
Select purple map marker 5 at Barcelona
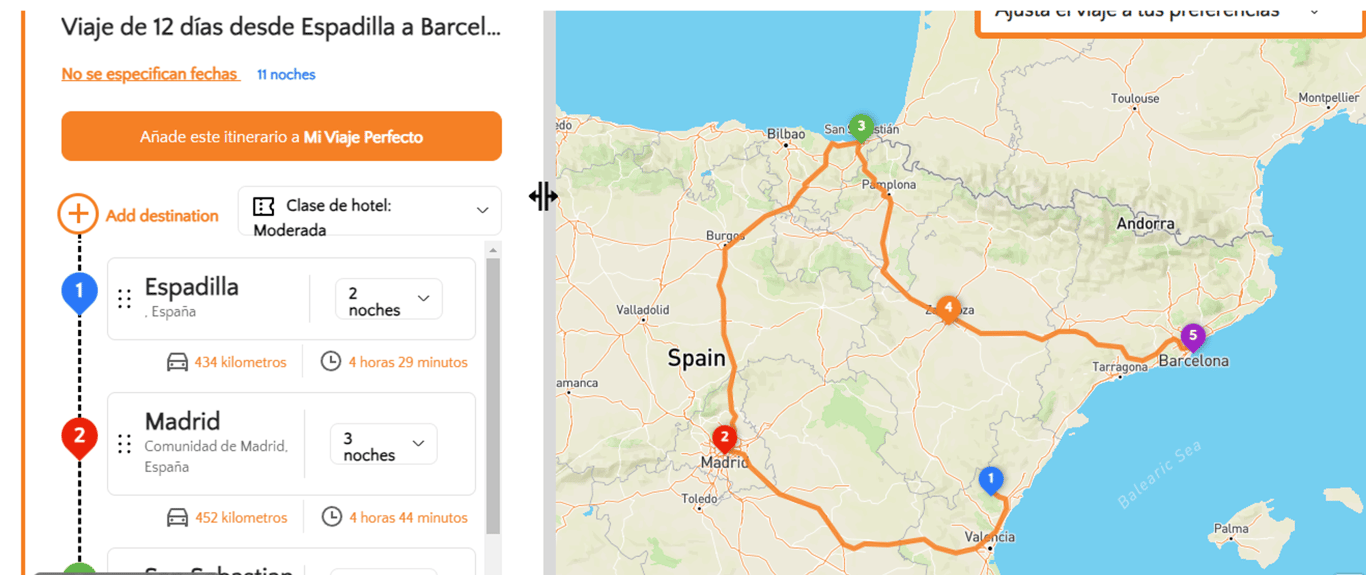coord(1192,337)
